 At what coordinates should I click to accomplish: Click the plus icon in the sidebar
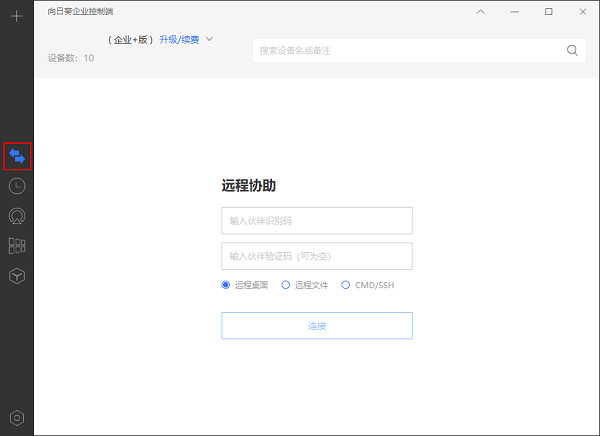point(16,17)
